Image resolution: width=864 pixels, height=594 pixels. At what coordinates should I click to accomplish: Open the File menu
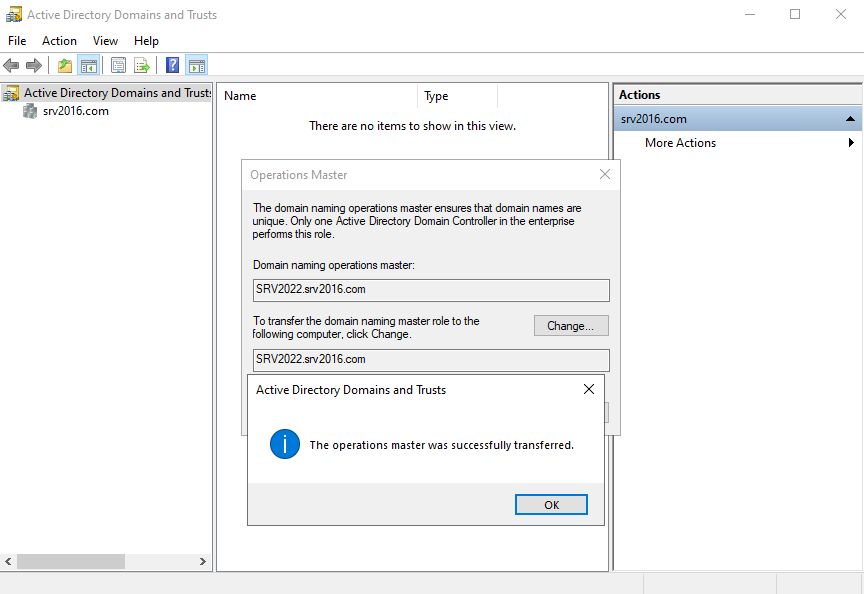click(17, 41)
